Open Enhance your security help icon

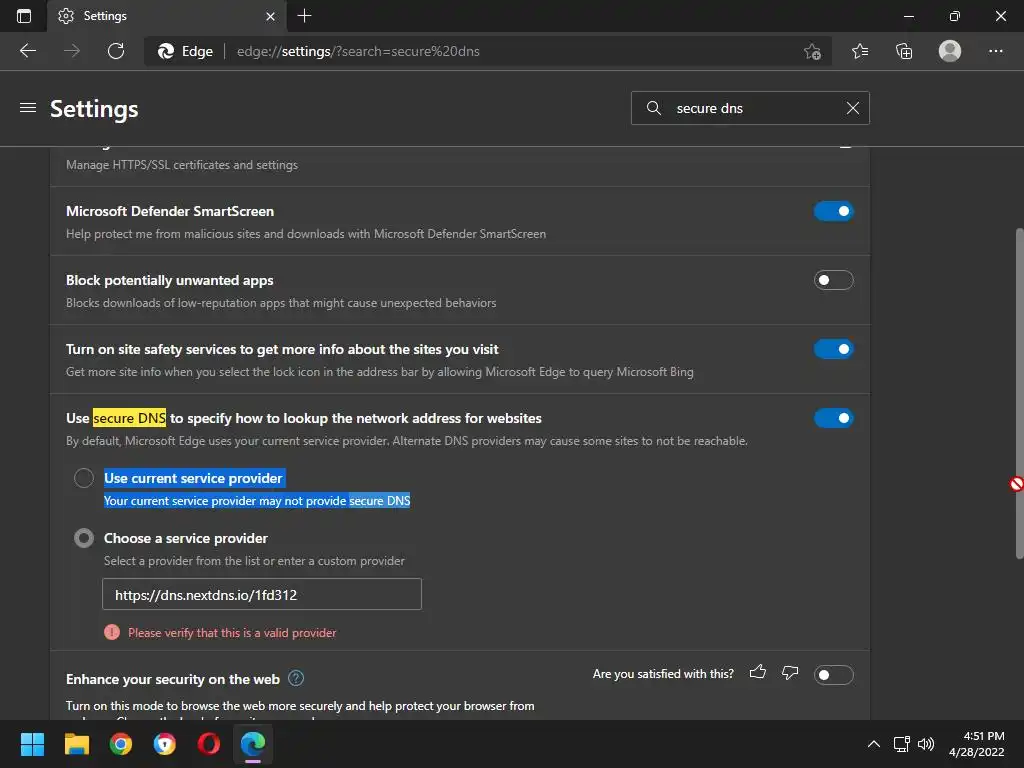point(296,679)
